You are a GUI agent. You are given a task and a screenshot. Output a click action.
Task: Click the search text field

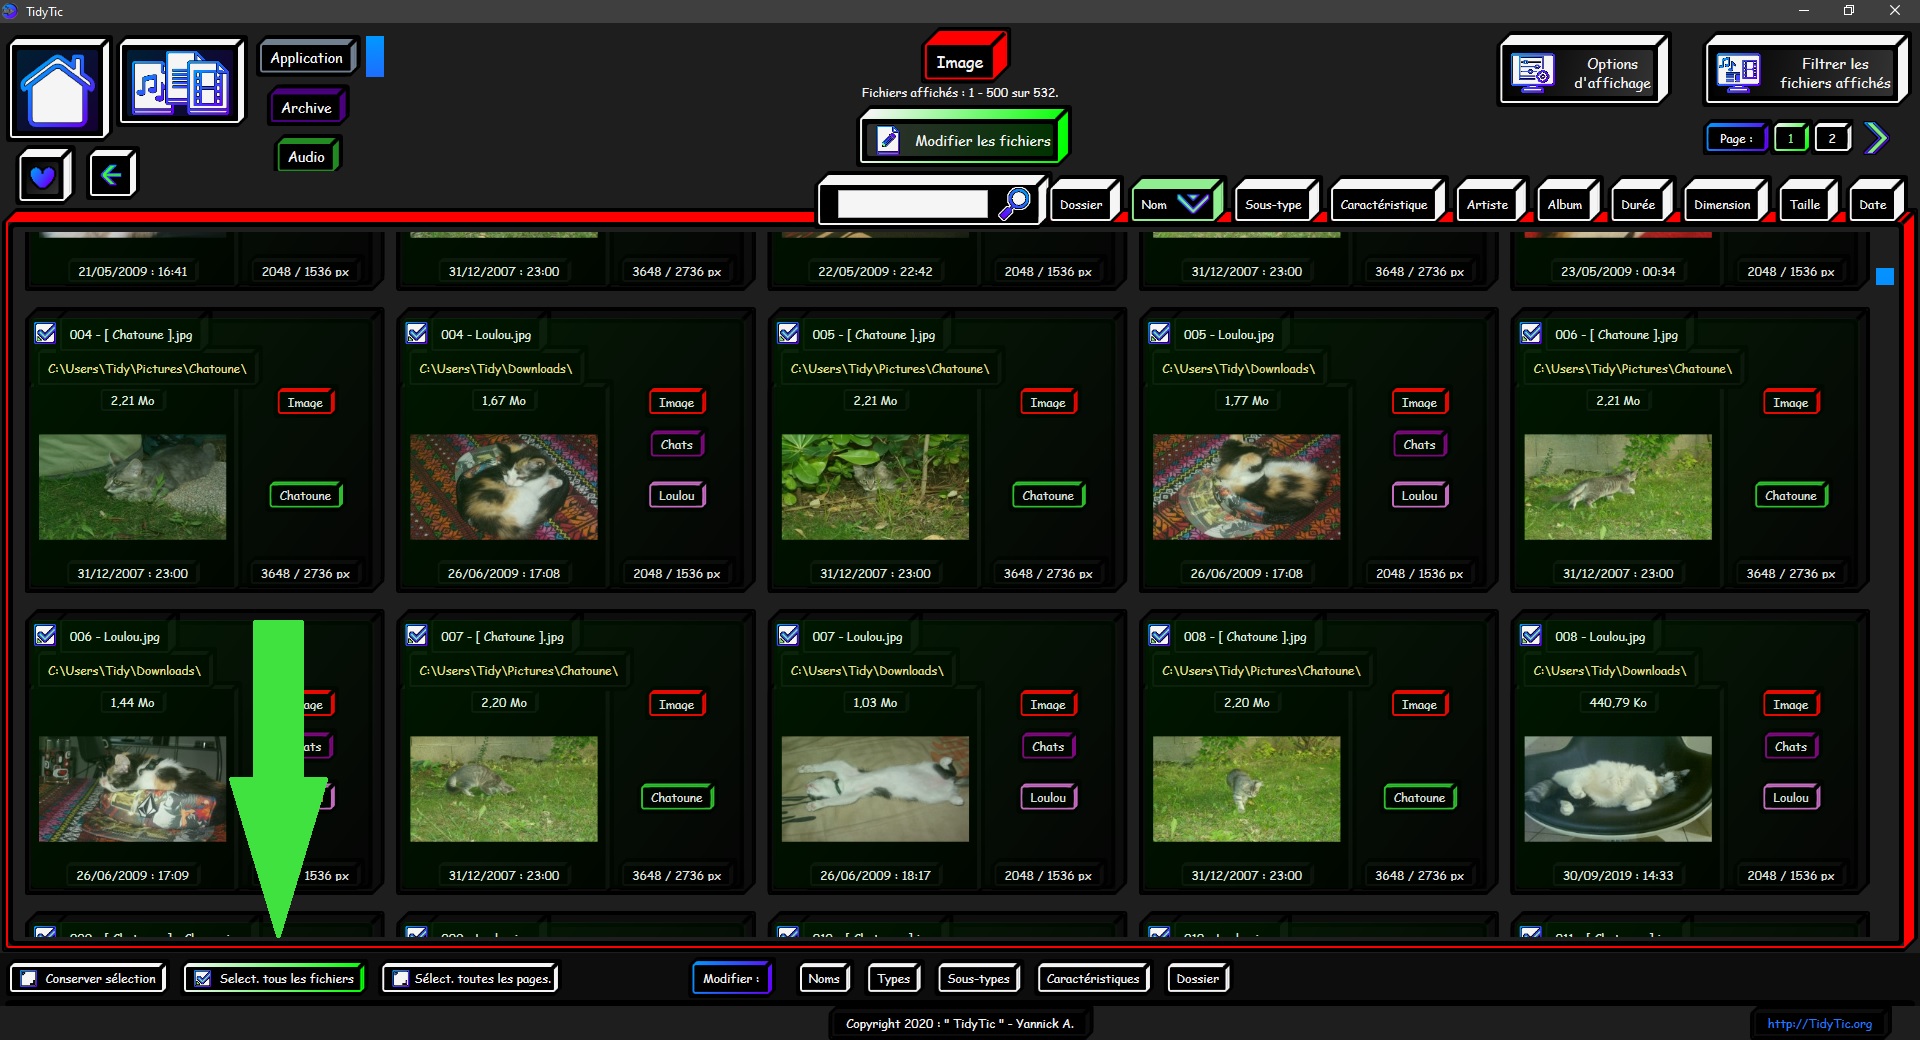[x=912, y=204]
